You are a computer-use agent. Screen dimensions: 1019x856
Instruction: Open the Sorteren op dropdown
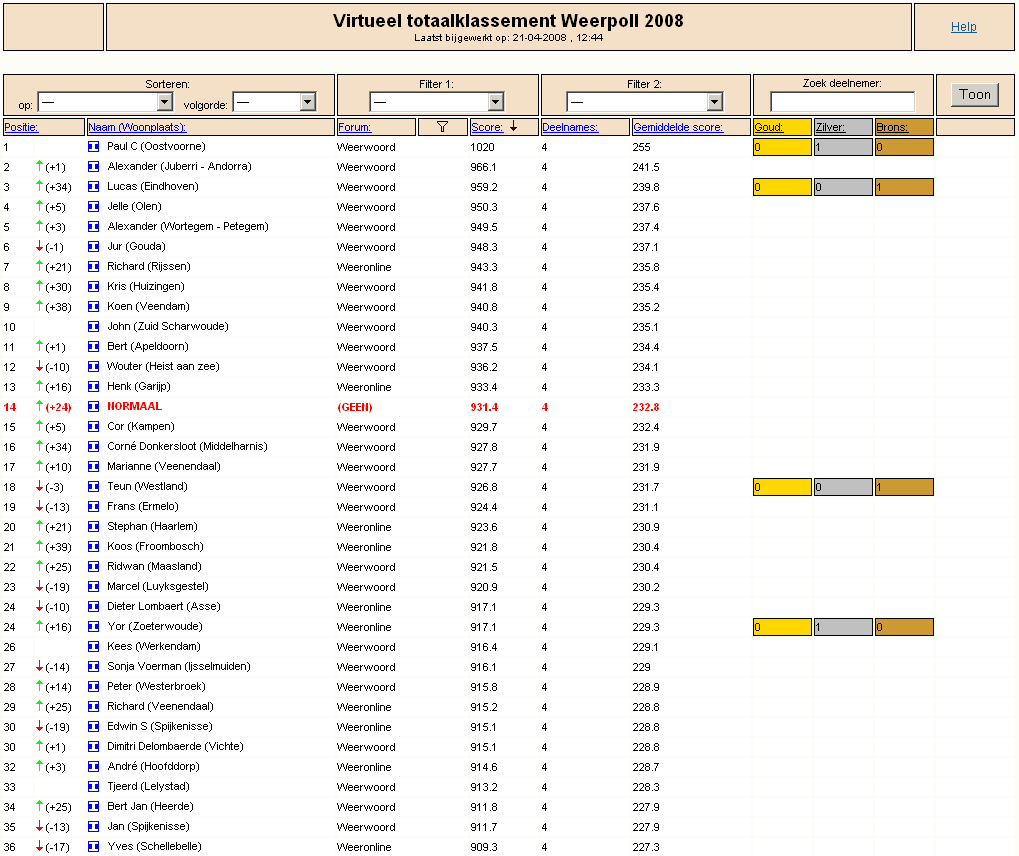[x=105, y=102]
